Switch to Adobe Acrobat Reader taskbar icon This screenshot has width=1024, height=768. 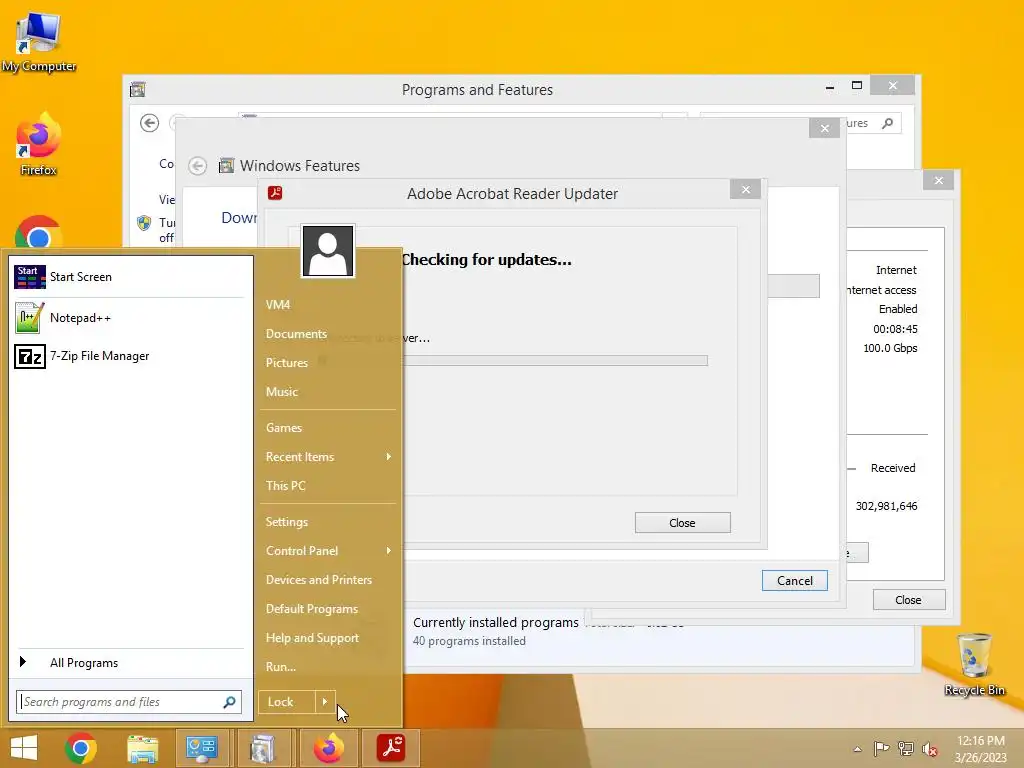click(391, 748)
